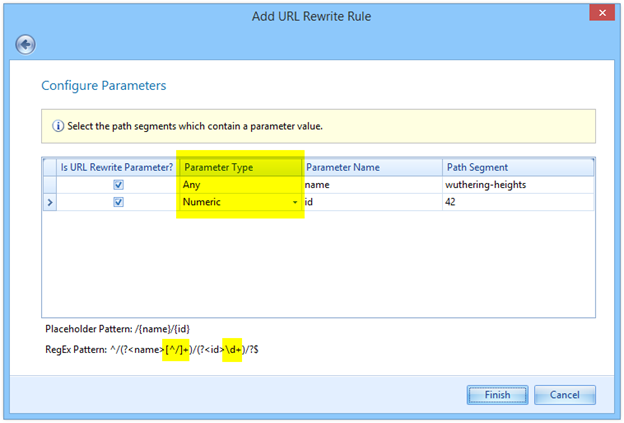This screenshot has width=624, height=423.
Task: Select the Any parameter type cell
Action: click(x=240, y=185)
